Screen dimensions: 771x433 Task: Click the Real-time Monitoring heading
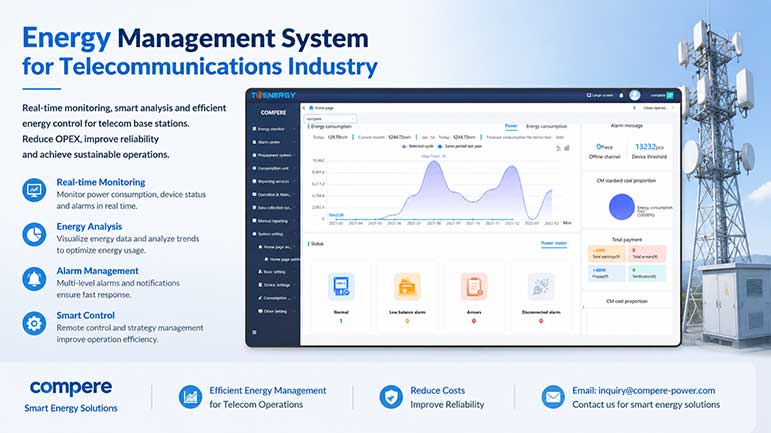tap(101, 182)
